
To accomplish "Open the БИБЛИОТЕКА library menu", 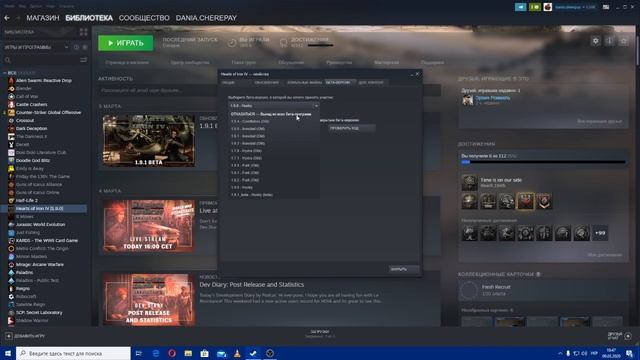I will tap(89, 18).
